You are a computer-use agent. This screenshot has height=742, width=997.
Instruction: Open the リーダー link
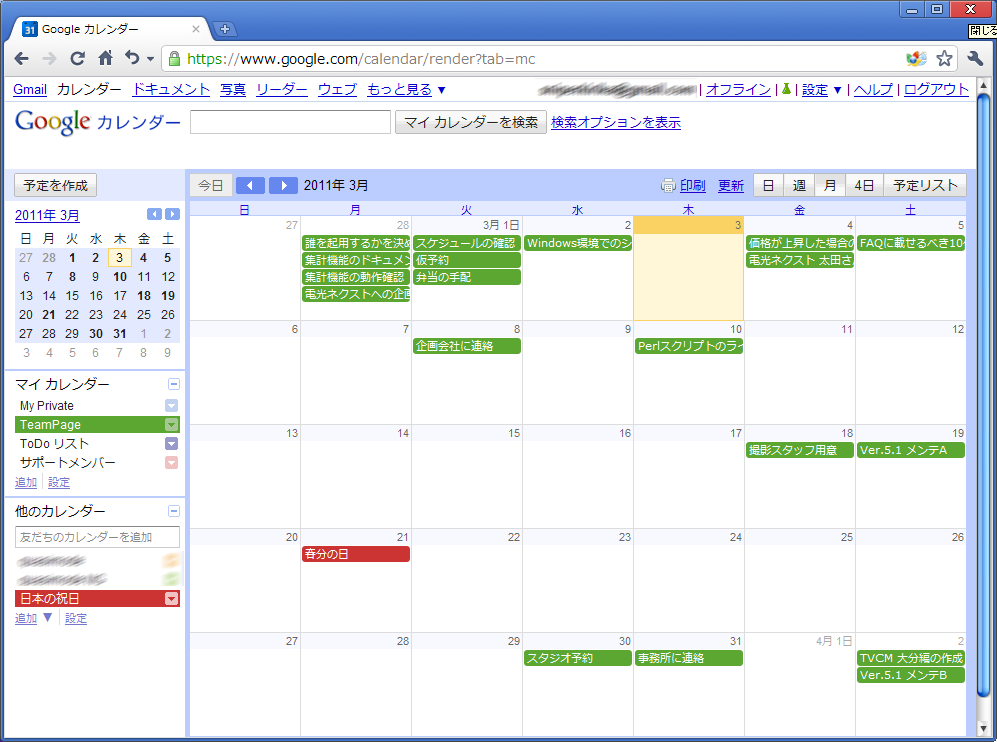click(x=282, y=90)
